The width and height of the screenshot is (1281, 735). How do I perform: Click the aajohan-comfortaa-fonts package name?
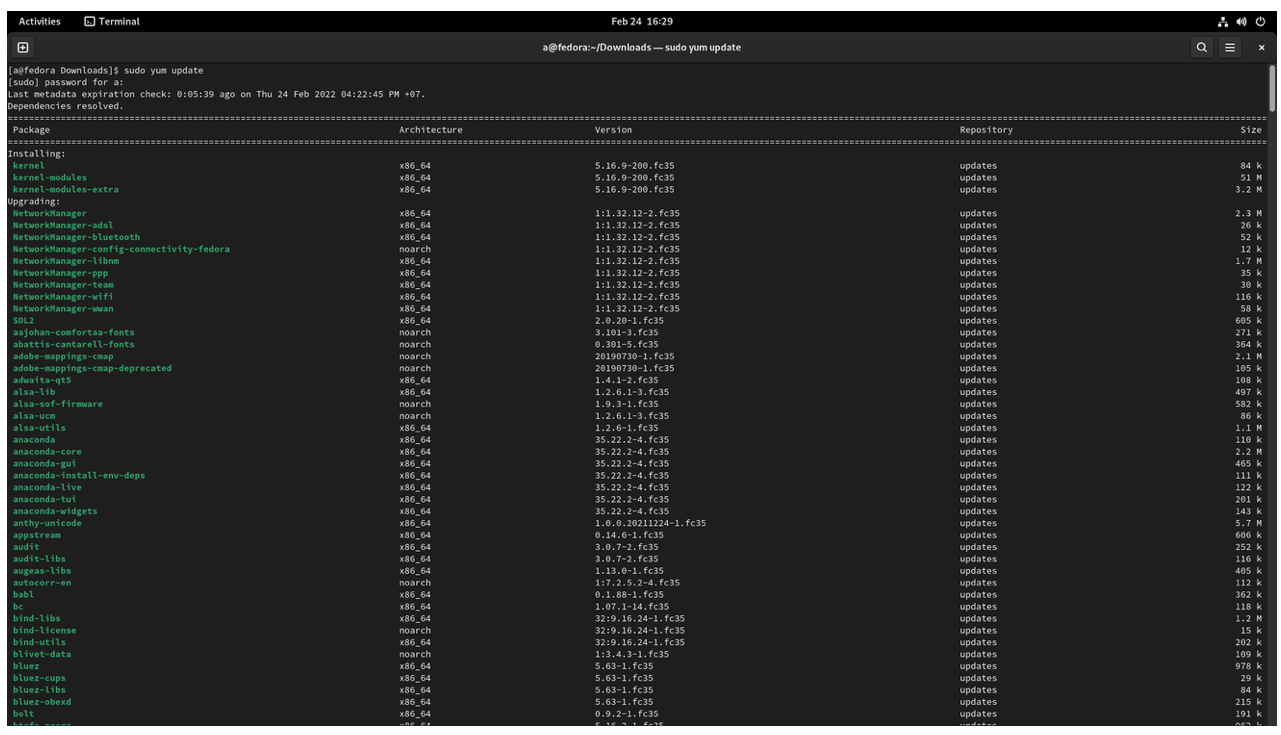73,332
